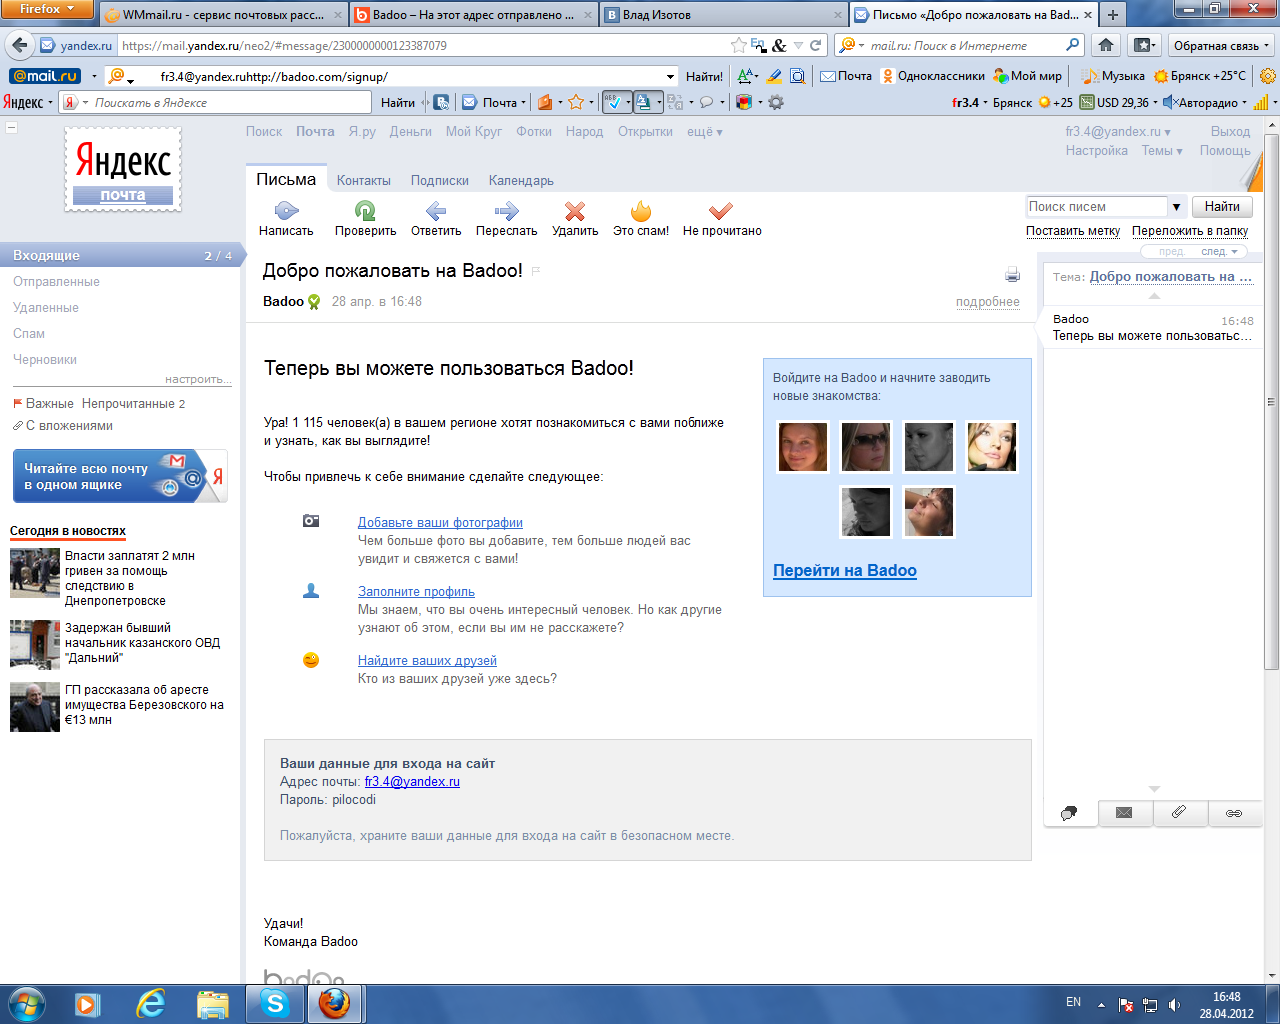Screen dimensions: 1280x1024
Task: Open the Темы themes dropdown
Action: (x=1162, y=151)
